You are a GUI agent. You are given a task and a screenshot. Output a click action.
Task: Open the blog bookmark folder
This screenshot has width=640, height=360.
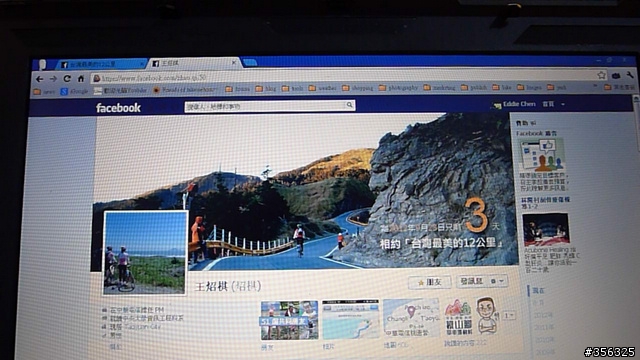pyautogui.click(x=266, y=88)
